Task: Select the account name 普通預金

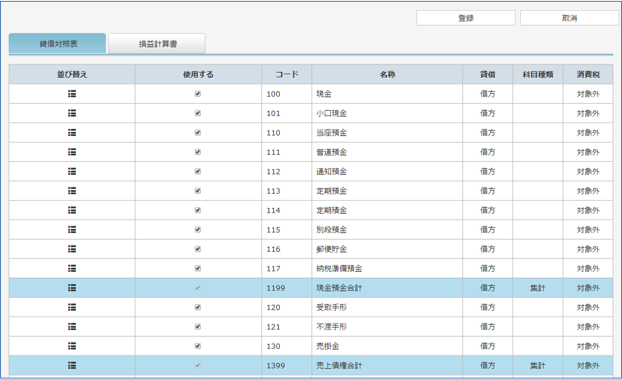Action: [332, 152]
